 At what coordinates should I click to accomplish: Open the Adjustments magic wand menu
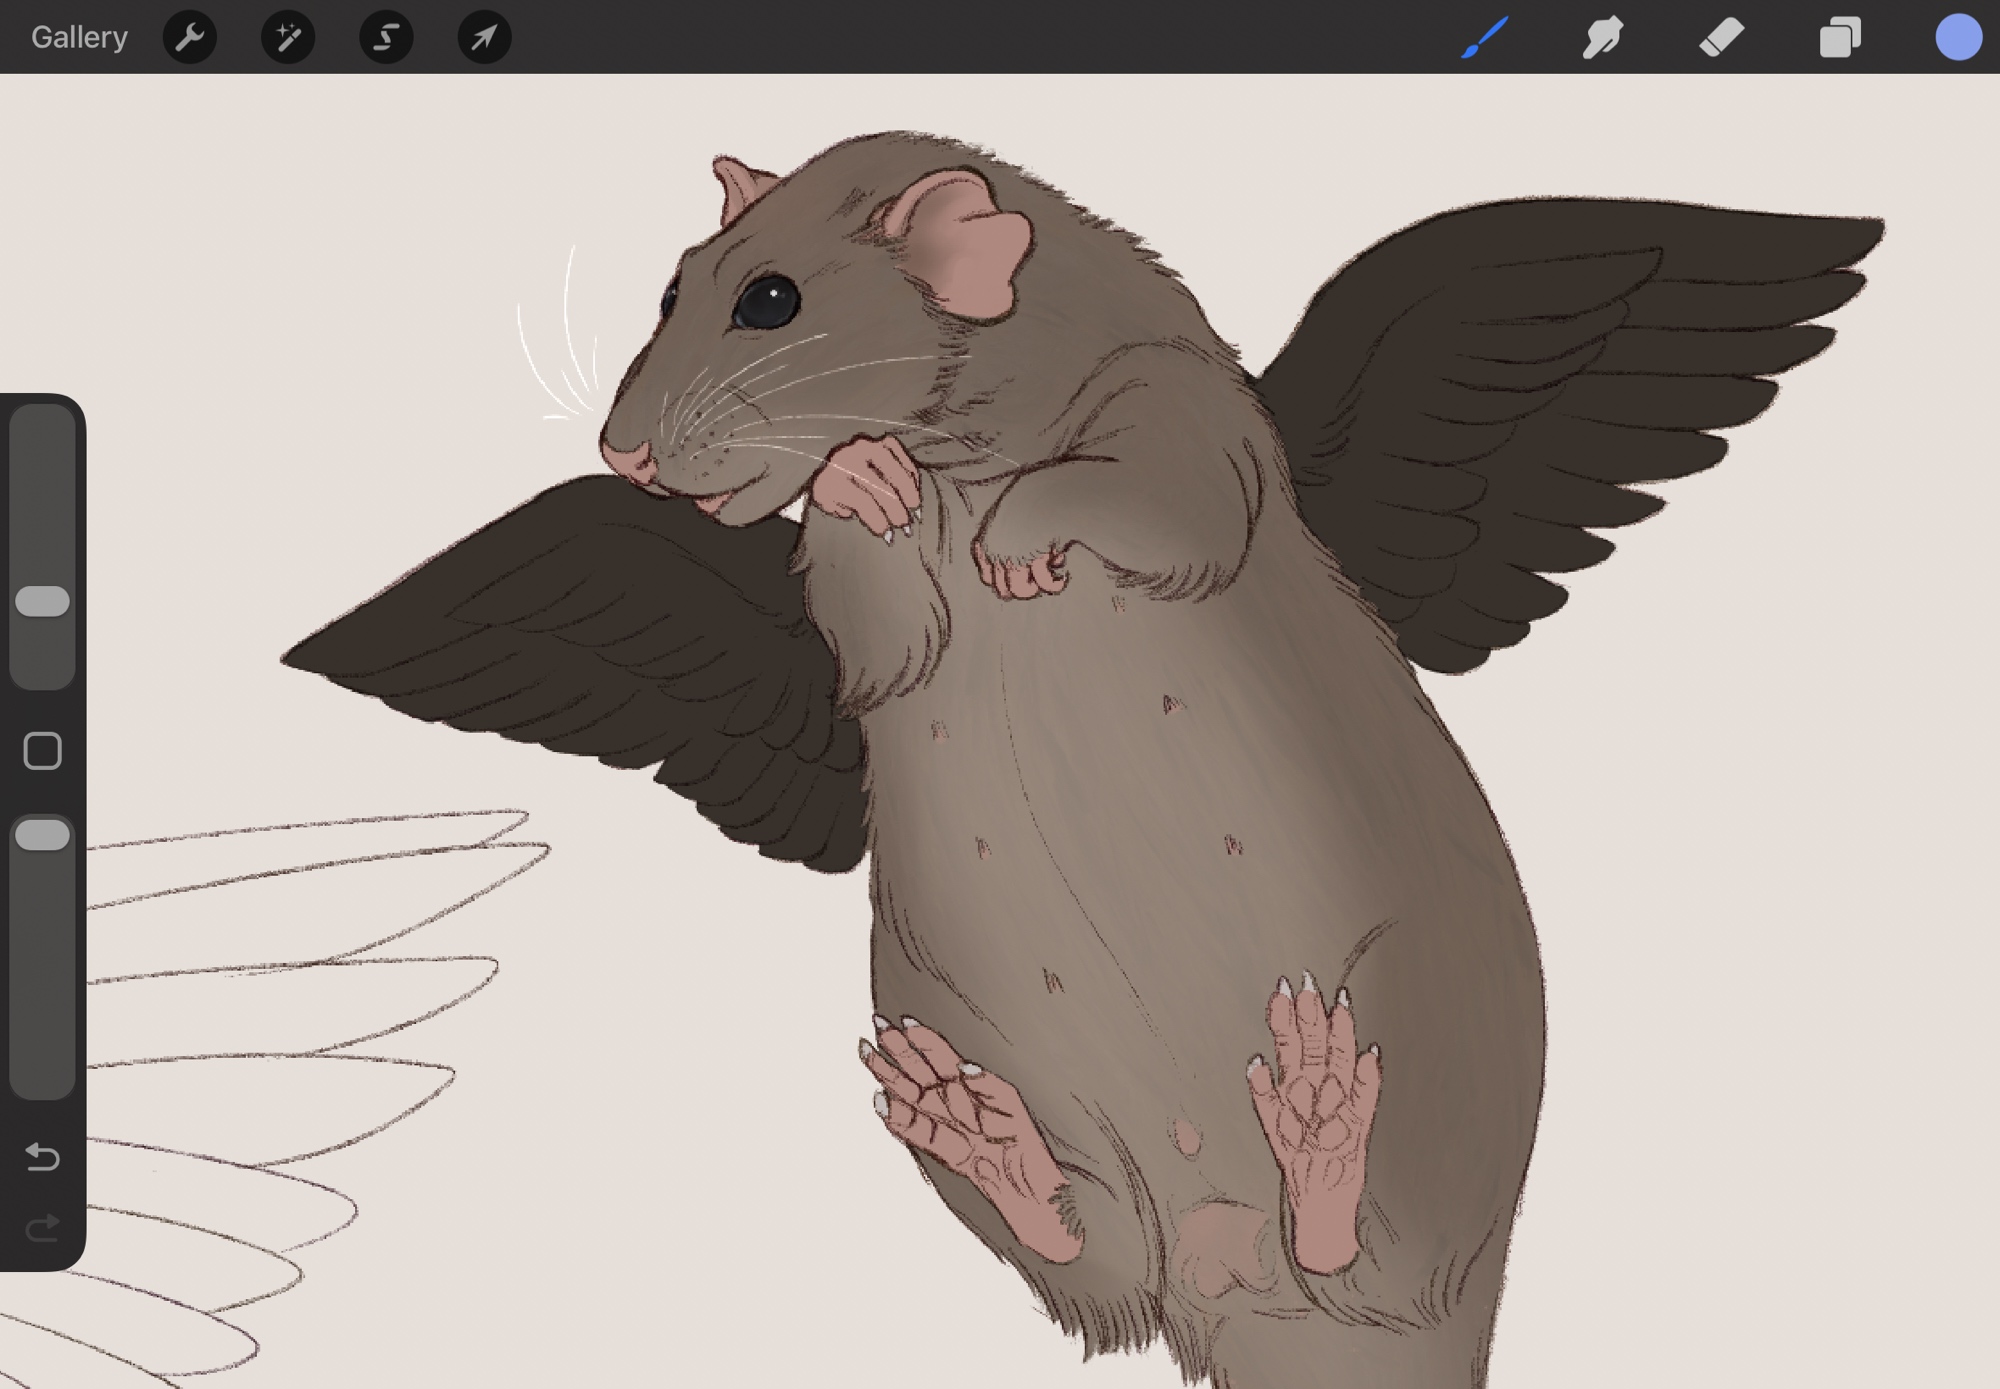(288, 37)
